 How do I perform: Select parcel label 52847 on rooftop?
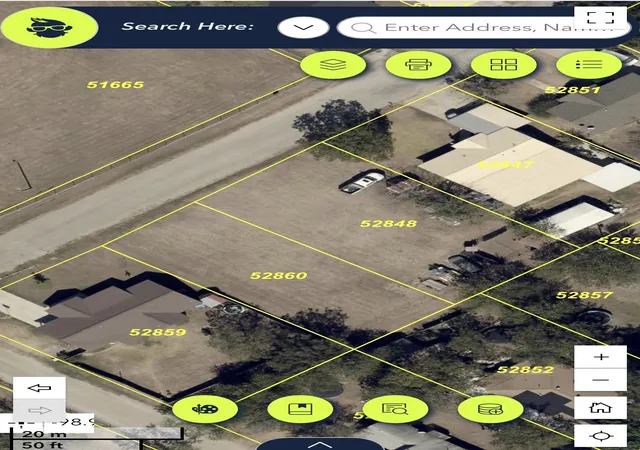pos(505,165)
